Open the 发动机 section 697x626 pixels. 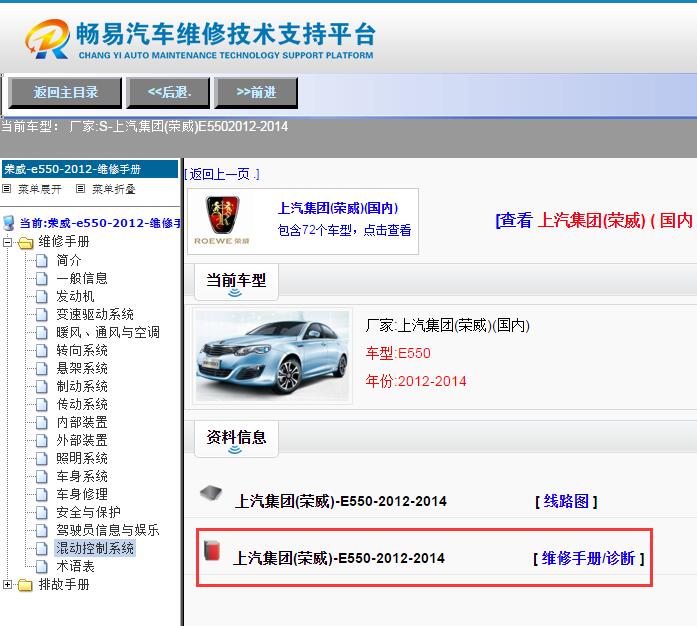click(75, 296)
